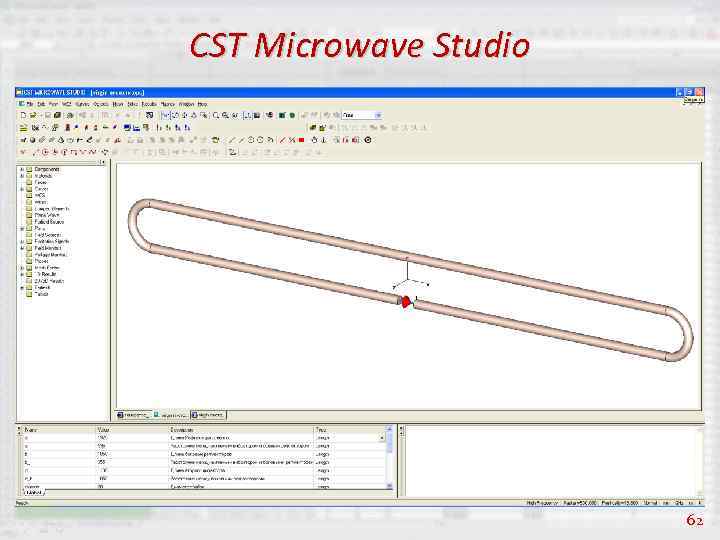Click the yellow list icon starting second toolbar row
The height and width of the screenshot is (540, 720).
pyautogui.click(x=23, y=128)
